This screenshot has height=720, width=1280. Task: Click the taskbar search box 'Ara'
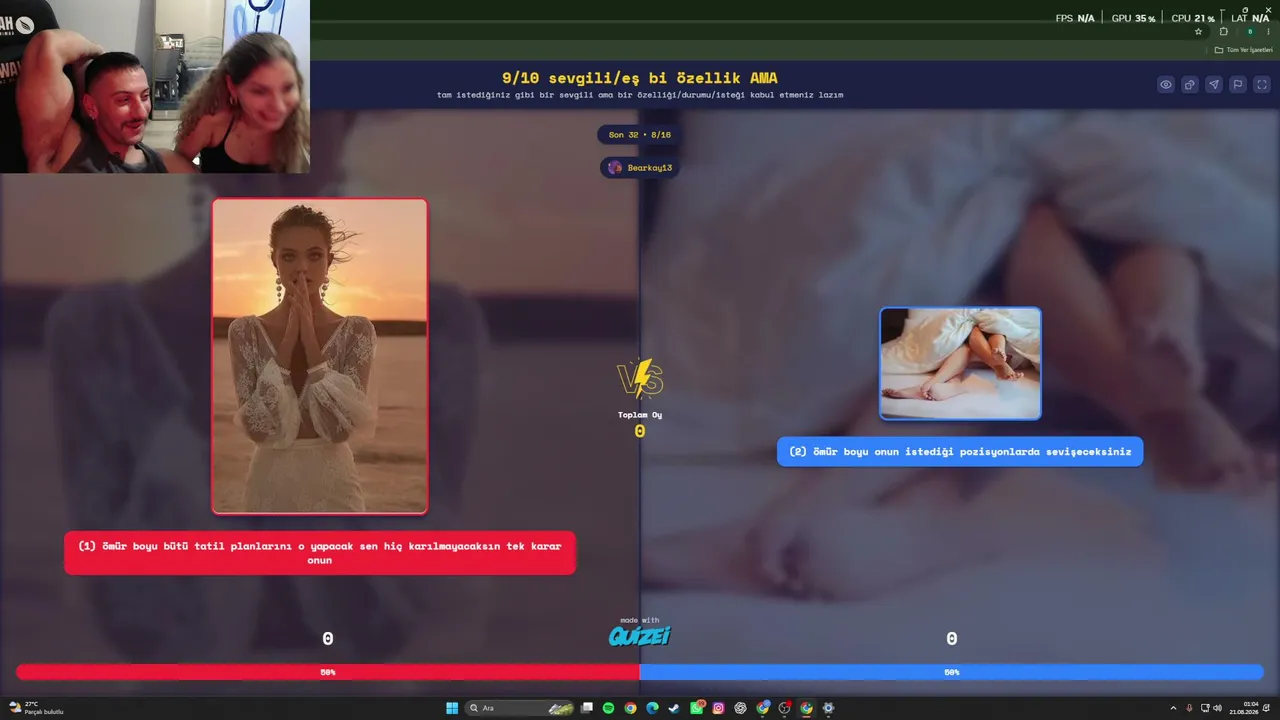pyautogui.click(x=520, y=708)
